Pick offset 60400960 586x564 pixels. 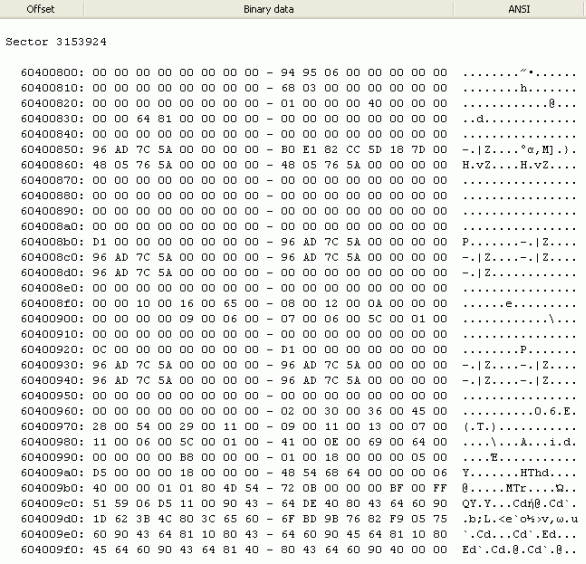[52, 411]
